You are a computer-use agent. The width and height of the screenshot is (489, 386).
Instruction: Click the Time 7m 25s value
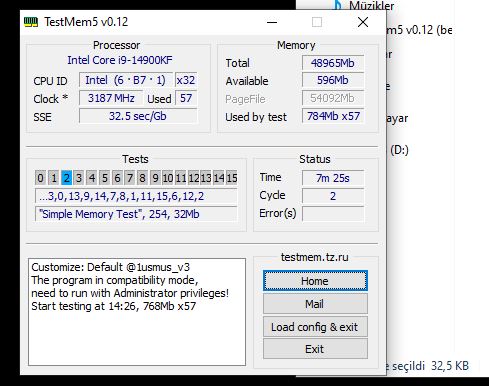[333, 178]
